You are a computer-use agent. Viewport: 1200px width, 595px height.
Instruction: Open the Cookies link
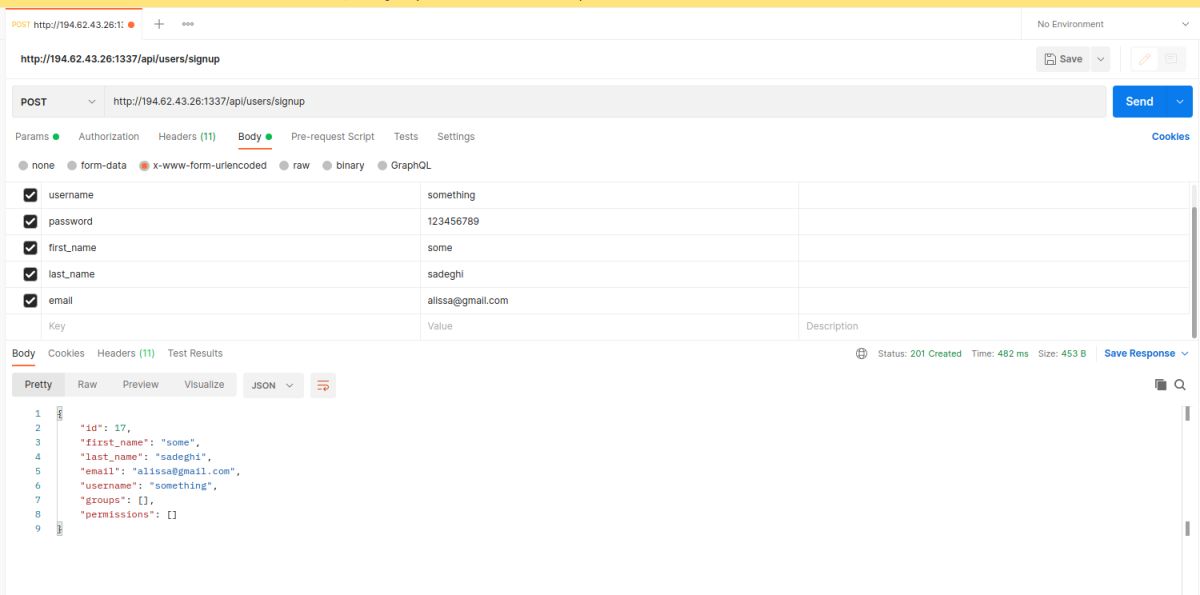[x=1171, y=137]
